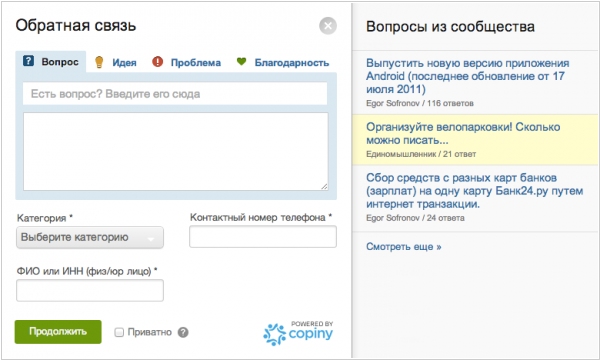The image size is (600, 360).
Task: Toggle the Приватно checkbox
Action: tap(119, 332)
